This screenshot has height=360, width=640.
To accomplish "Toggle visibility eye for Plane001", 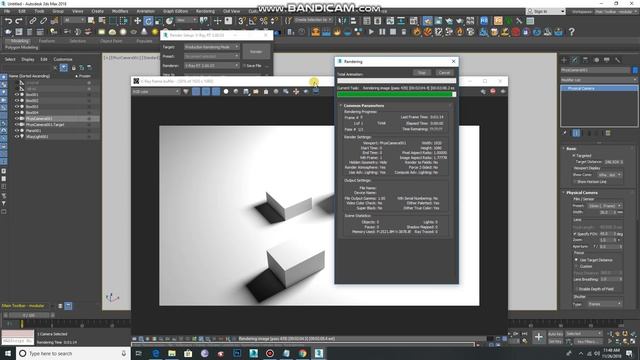I will click(x=17, y=131).
